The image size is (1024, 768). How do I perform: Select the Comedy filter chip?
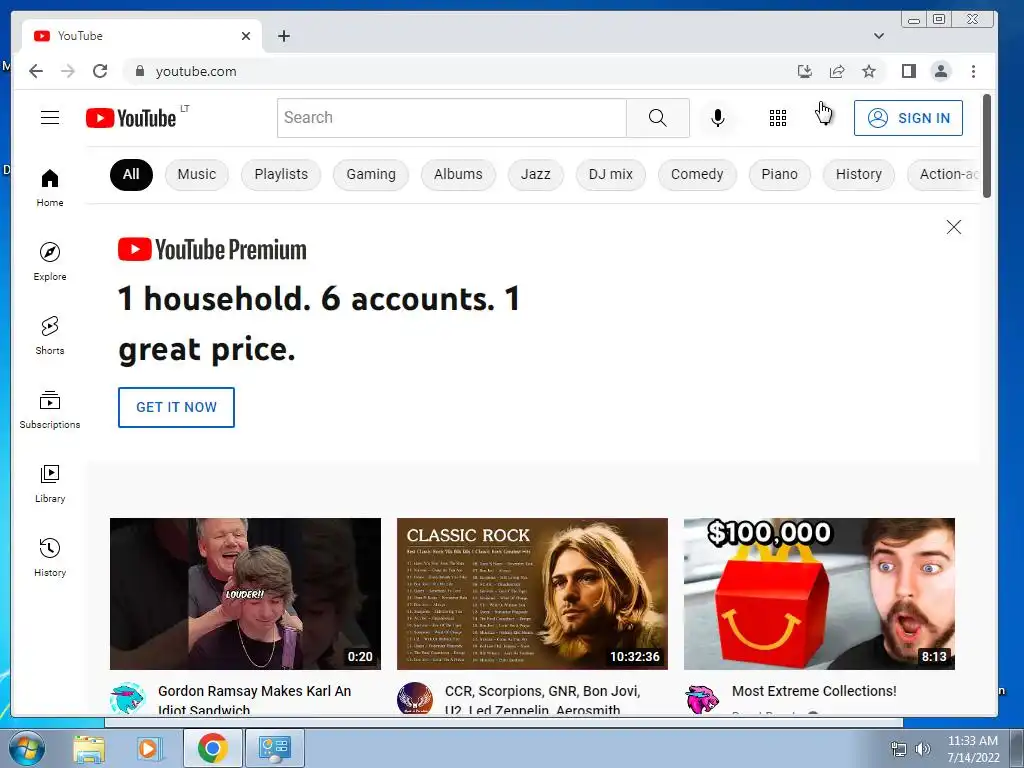point(697,174)
